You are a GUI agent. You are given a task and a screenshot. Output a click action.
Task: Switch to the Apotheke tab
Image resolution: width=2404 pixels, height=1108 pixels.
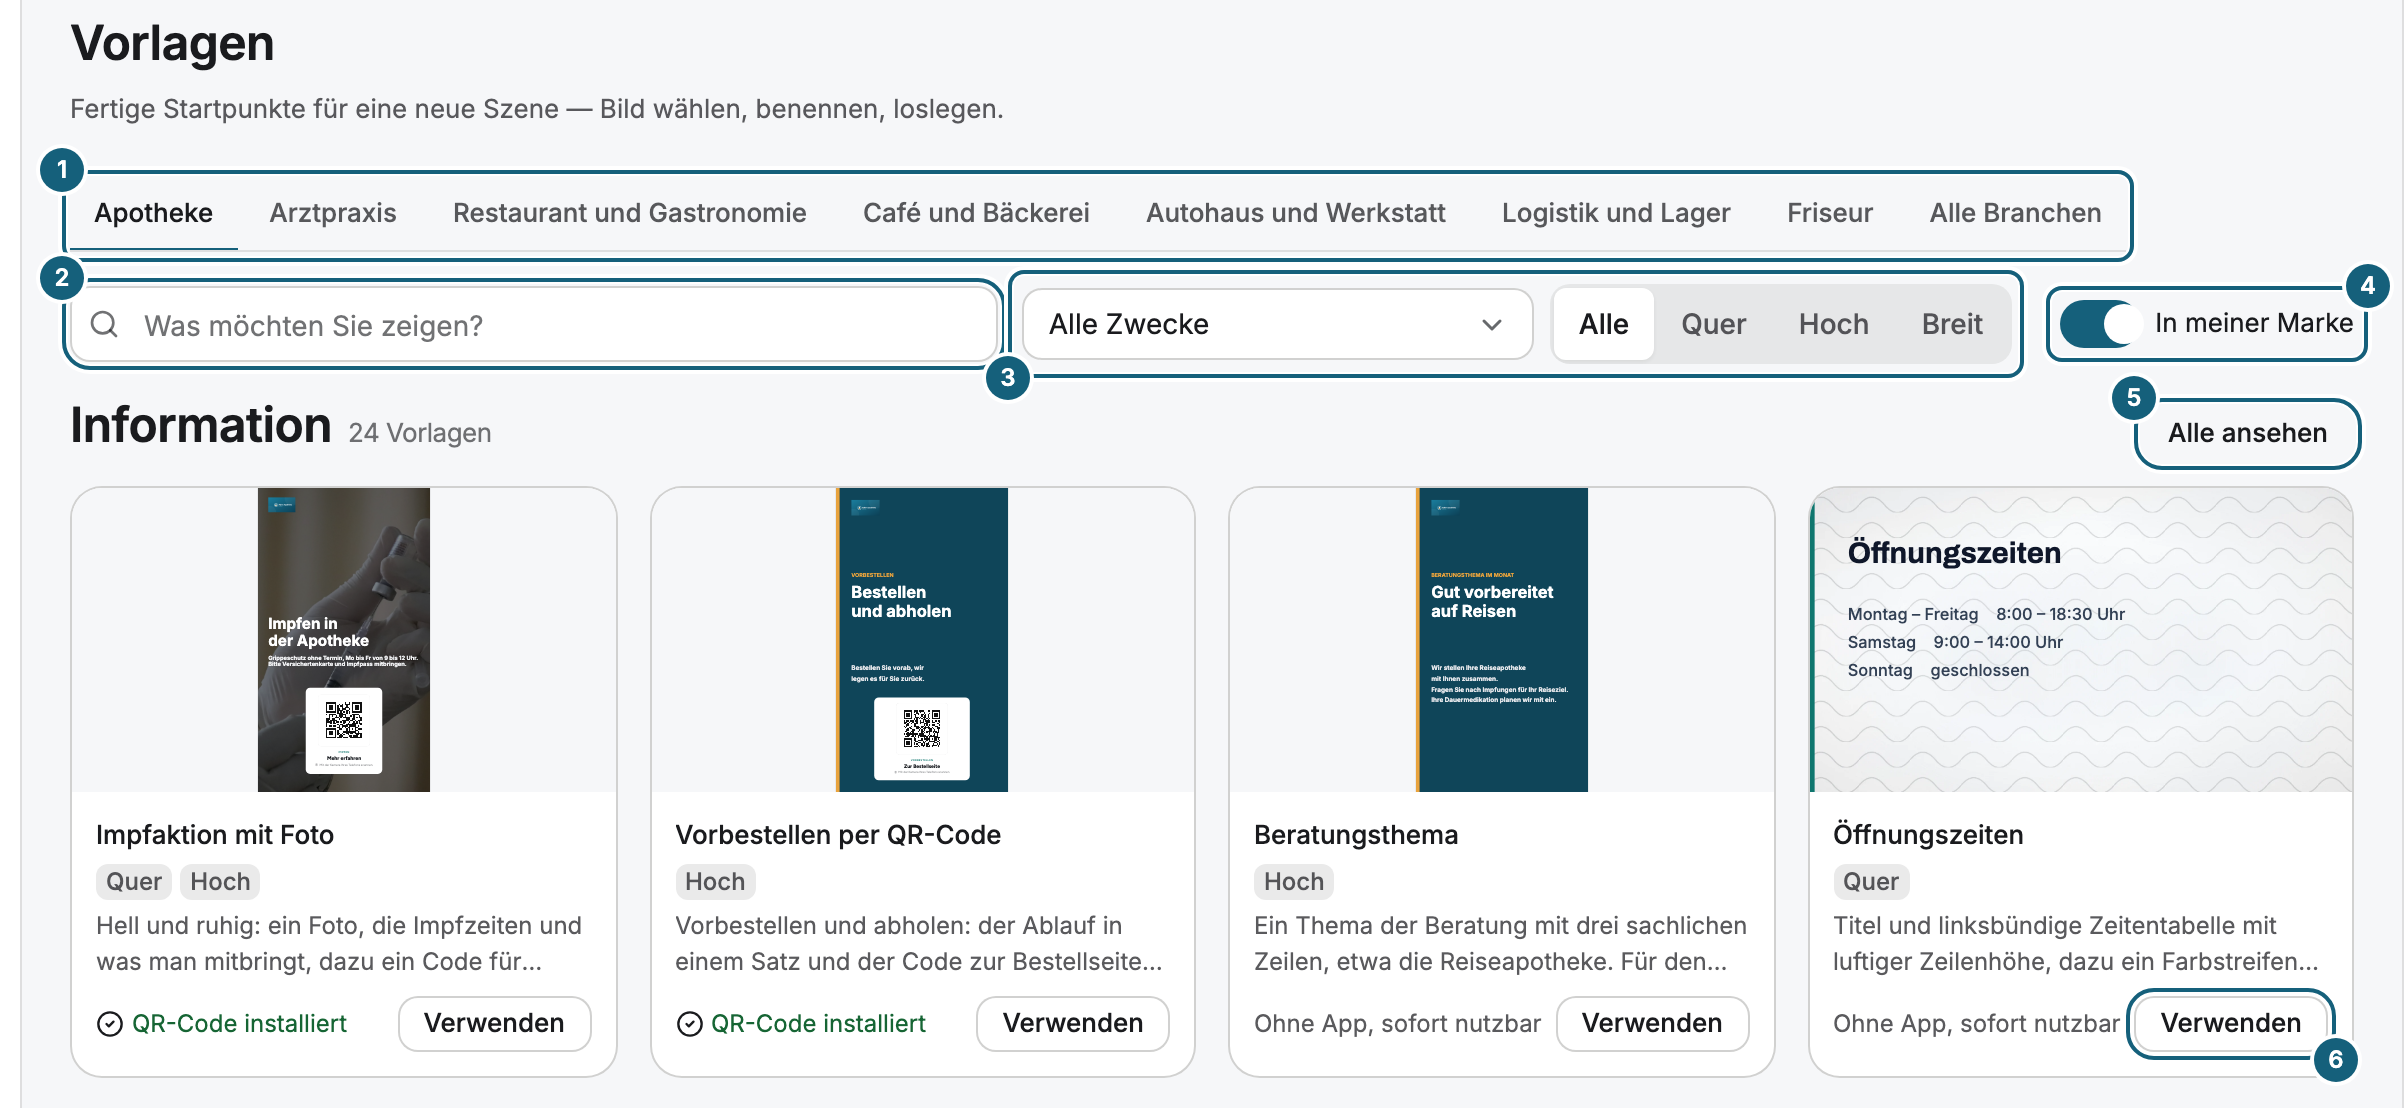[x=154, y=213]
